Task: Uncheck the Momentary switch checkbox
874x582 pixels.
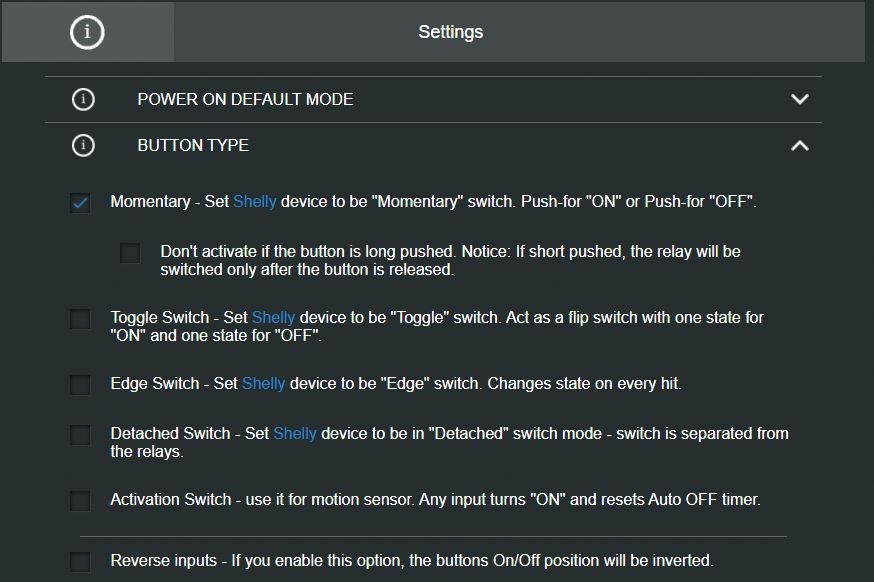Action: [80, 202]
